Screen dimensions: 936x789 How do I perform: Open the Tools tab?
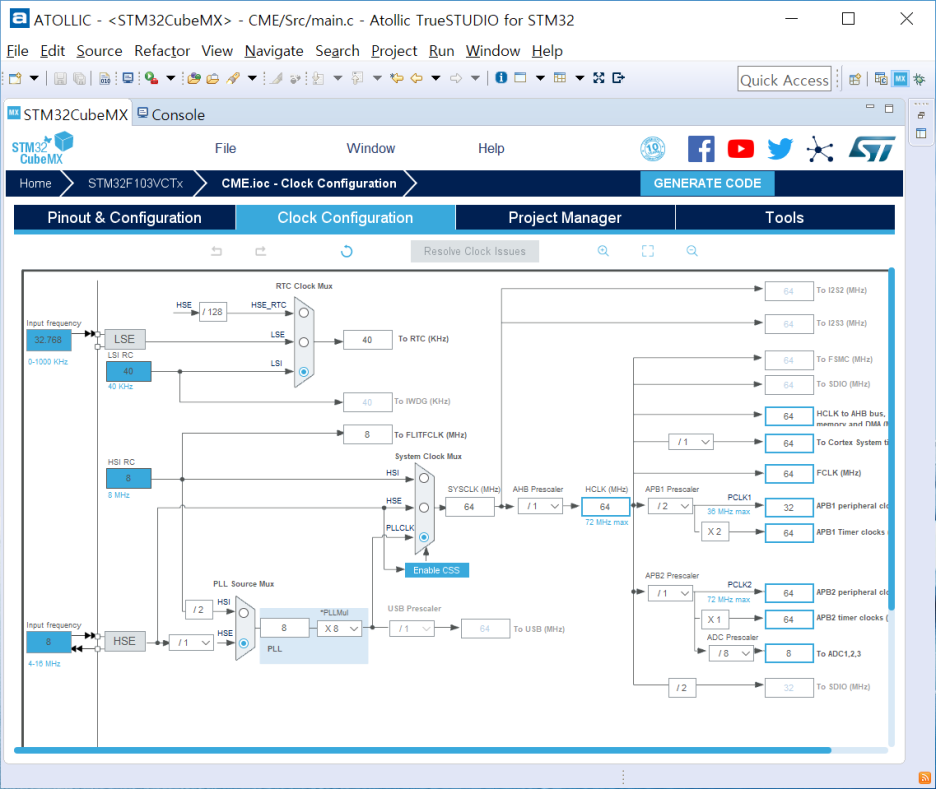click(x=784, y=218)
